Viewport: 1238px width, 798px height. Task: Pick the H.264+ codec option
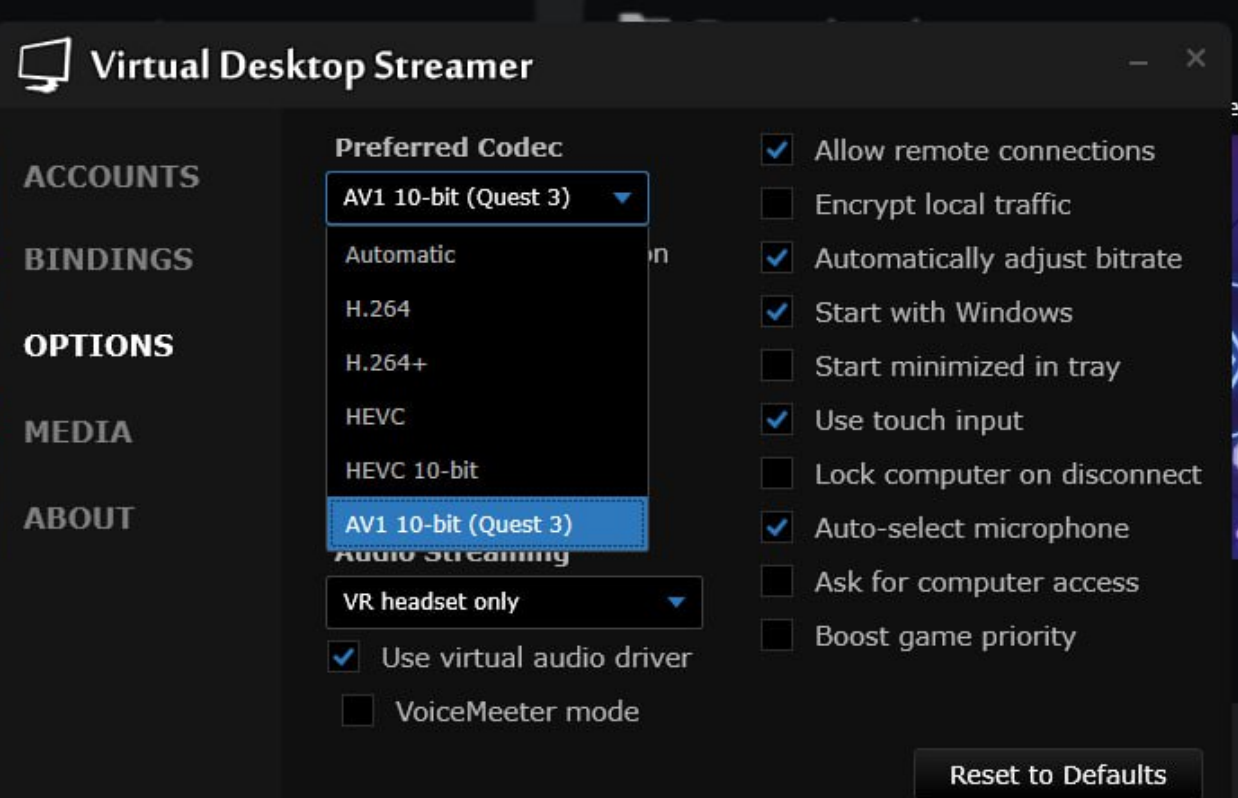point(386,363)
